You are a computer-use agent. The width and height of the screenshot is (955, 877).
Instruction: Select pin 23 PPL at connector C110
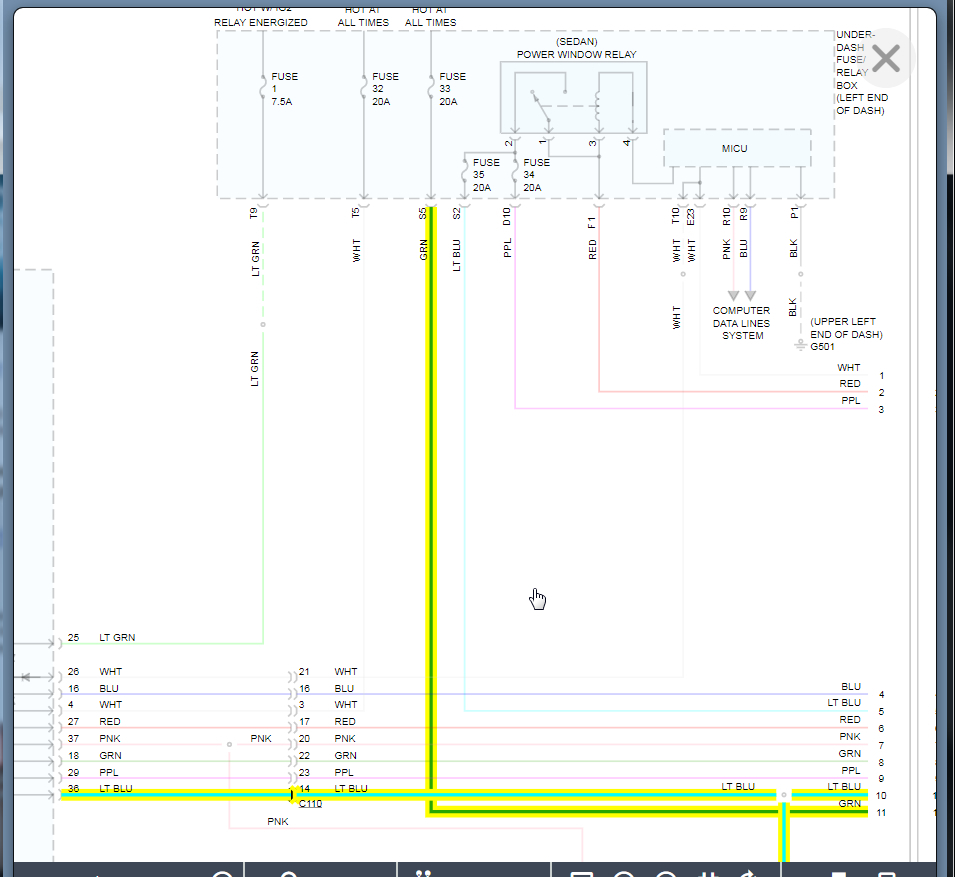tap(326, 773)
